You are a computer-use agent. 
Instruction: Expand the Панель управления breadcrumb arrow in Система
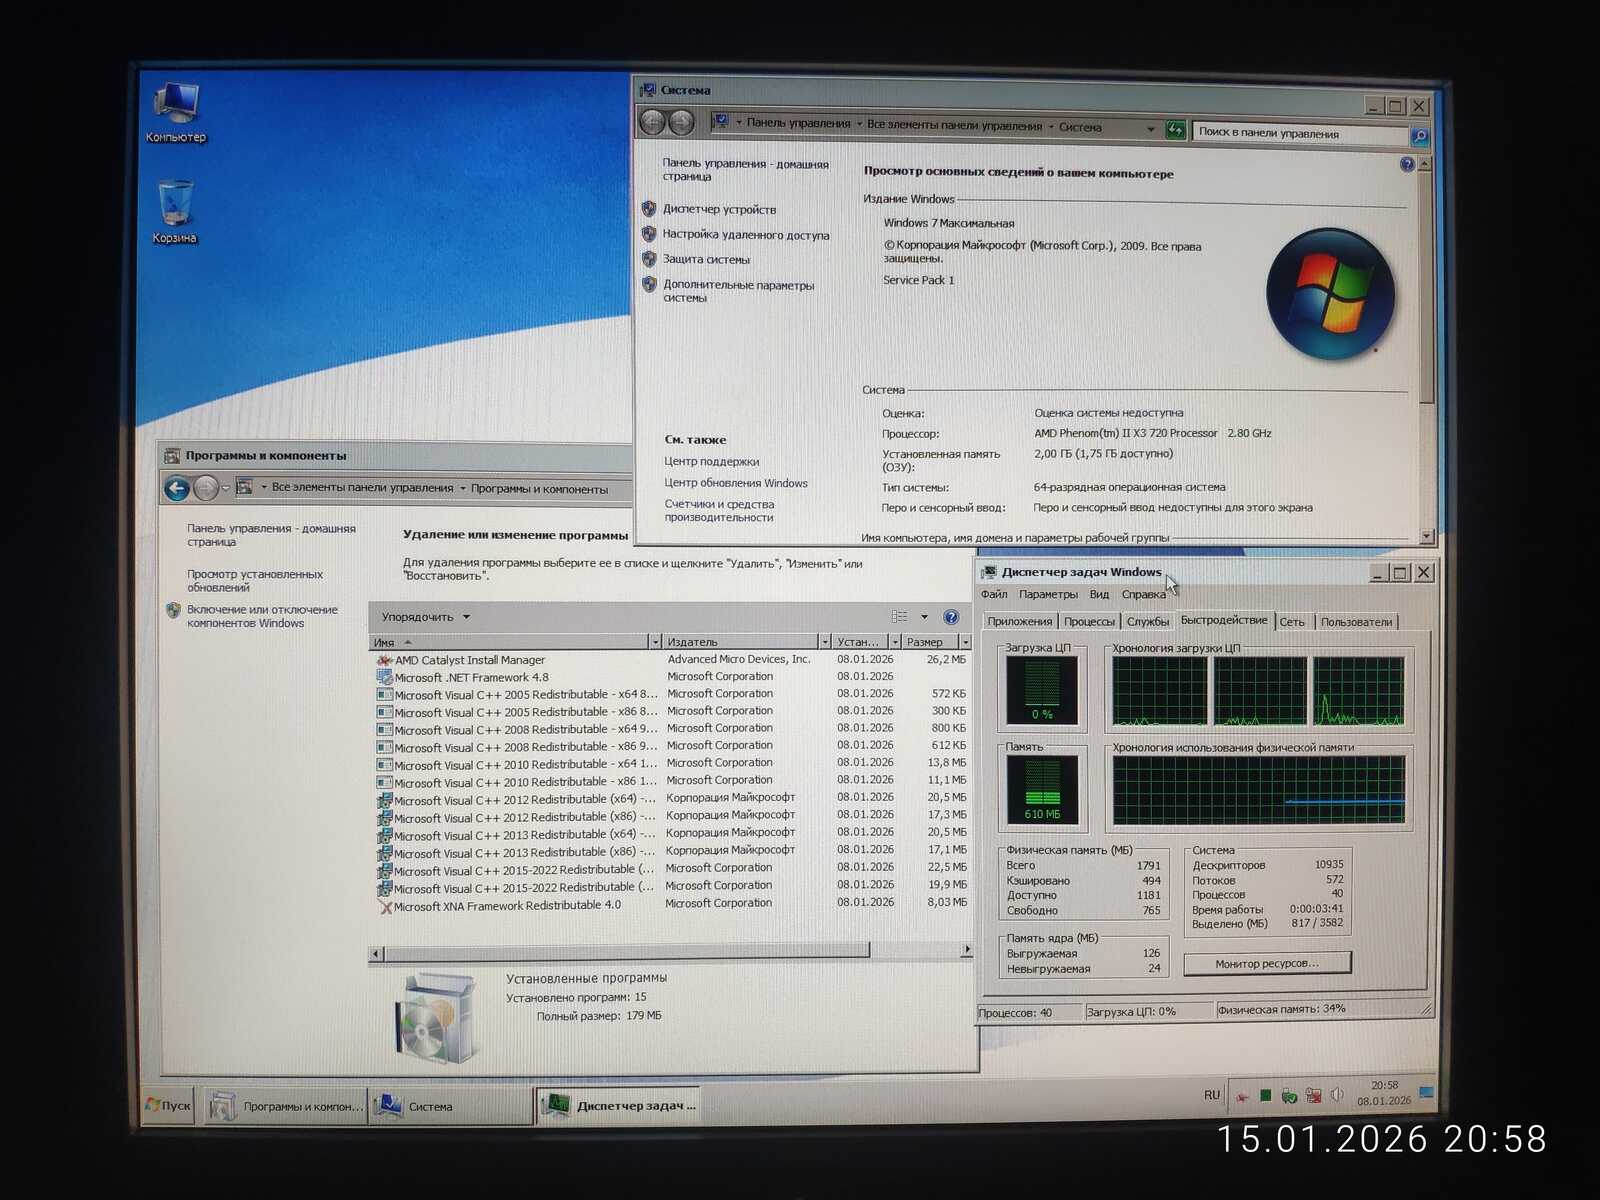(x=859, y=124)
